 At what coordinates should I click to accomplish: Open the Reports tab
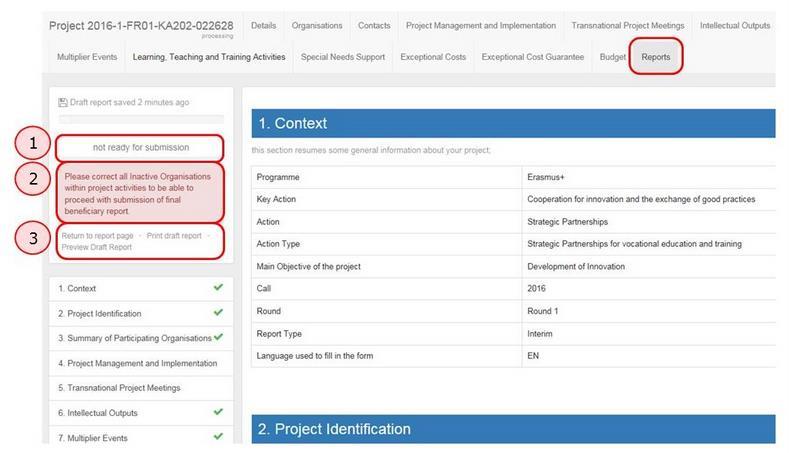[656, 57]
